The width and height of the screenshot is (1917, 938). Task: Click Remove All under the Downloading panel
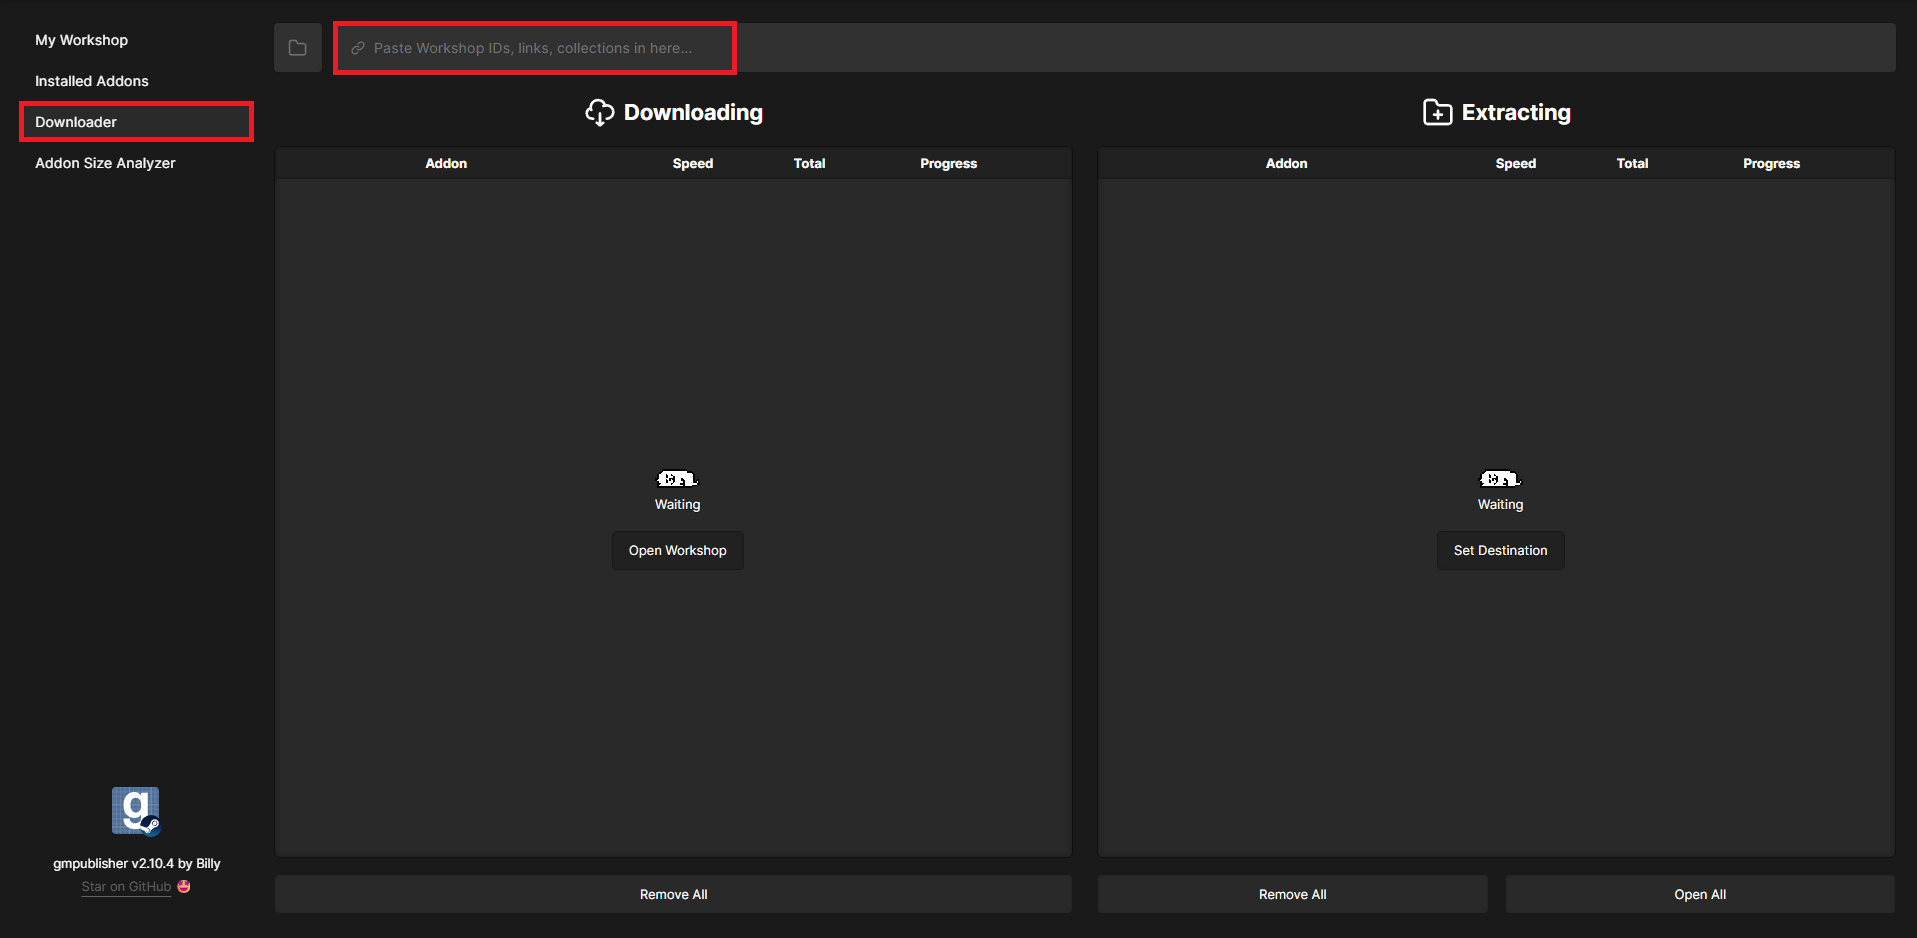(x=673, y=894)
